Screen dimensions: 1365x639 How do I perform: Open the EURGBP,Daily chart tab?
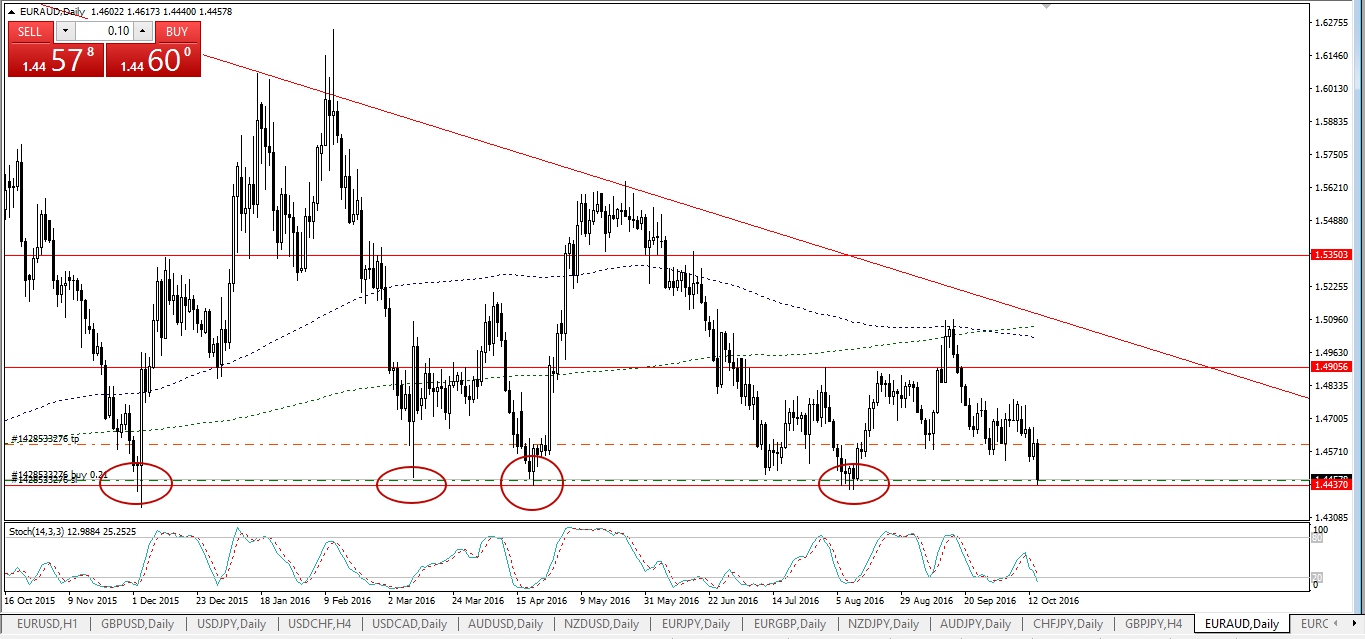click(x=789, y=624)
